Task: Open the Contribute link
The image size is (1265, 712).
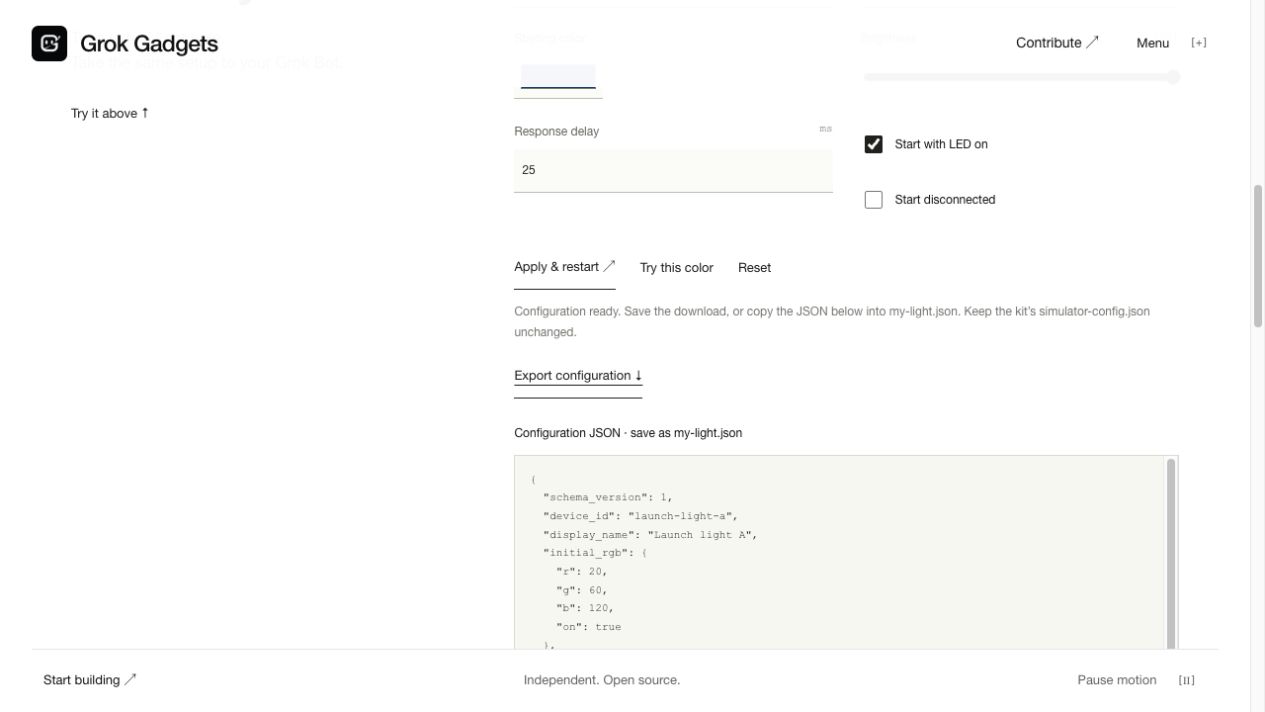Action: tap(1057, 43)
